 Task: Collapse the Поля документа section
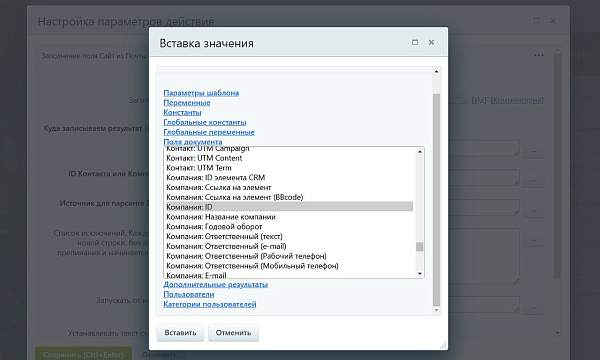coord(193,142)
